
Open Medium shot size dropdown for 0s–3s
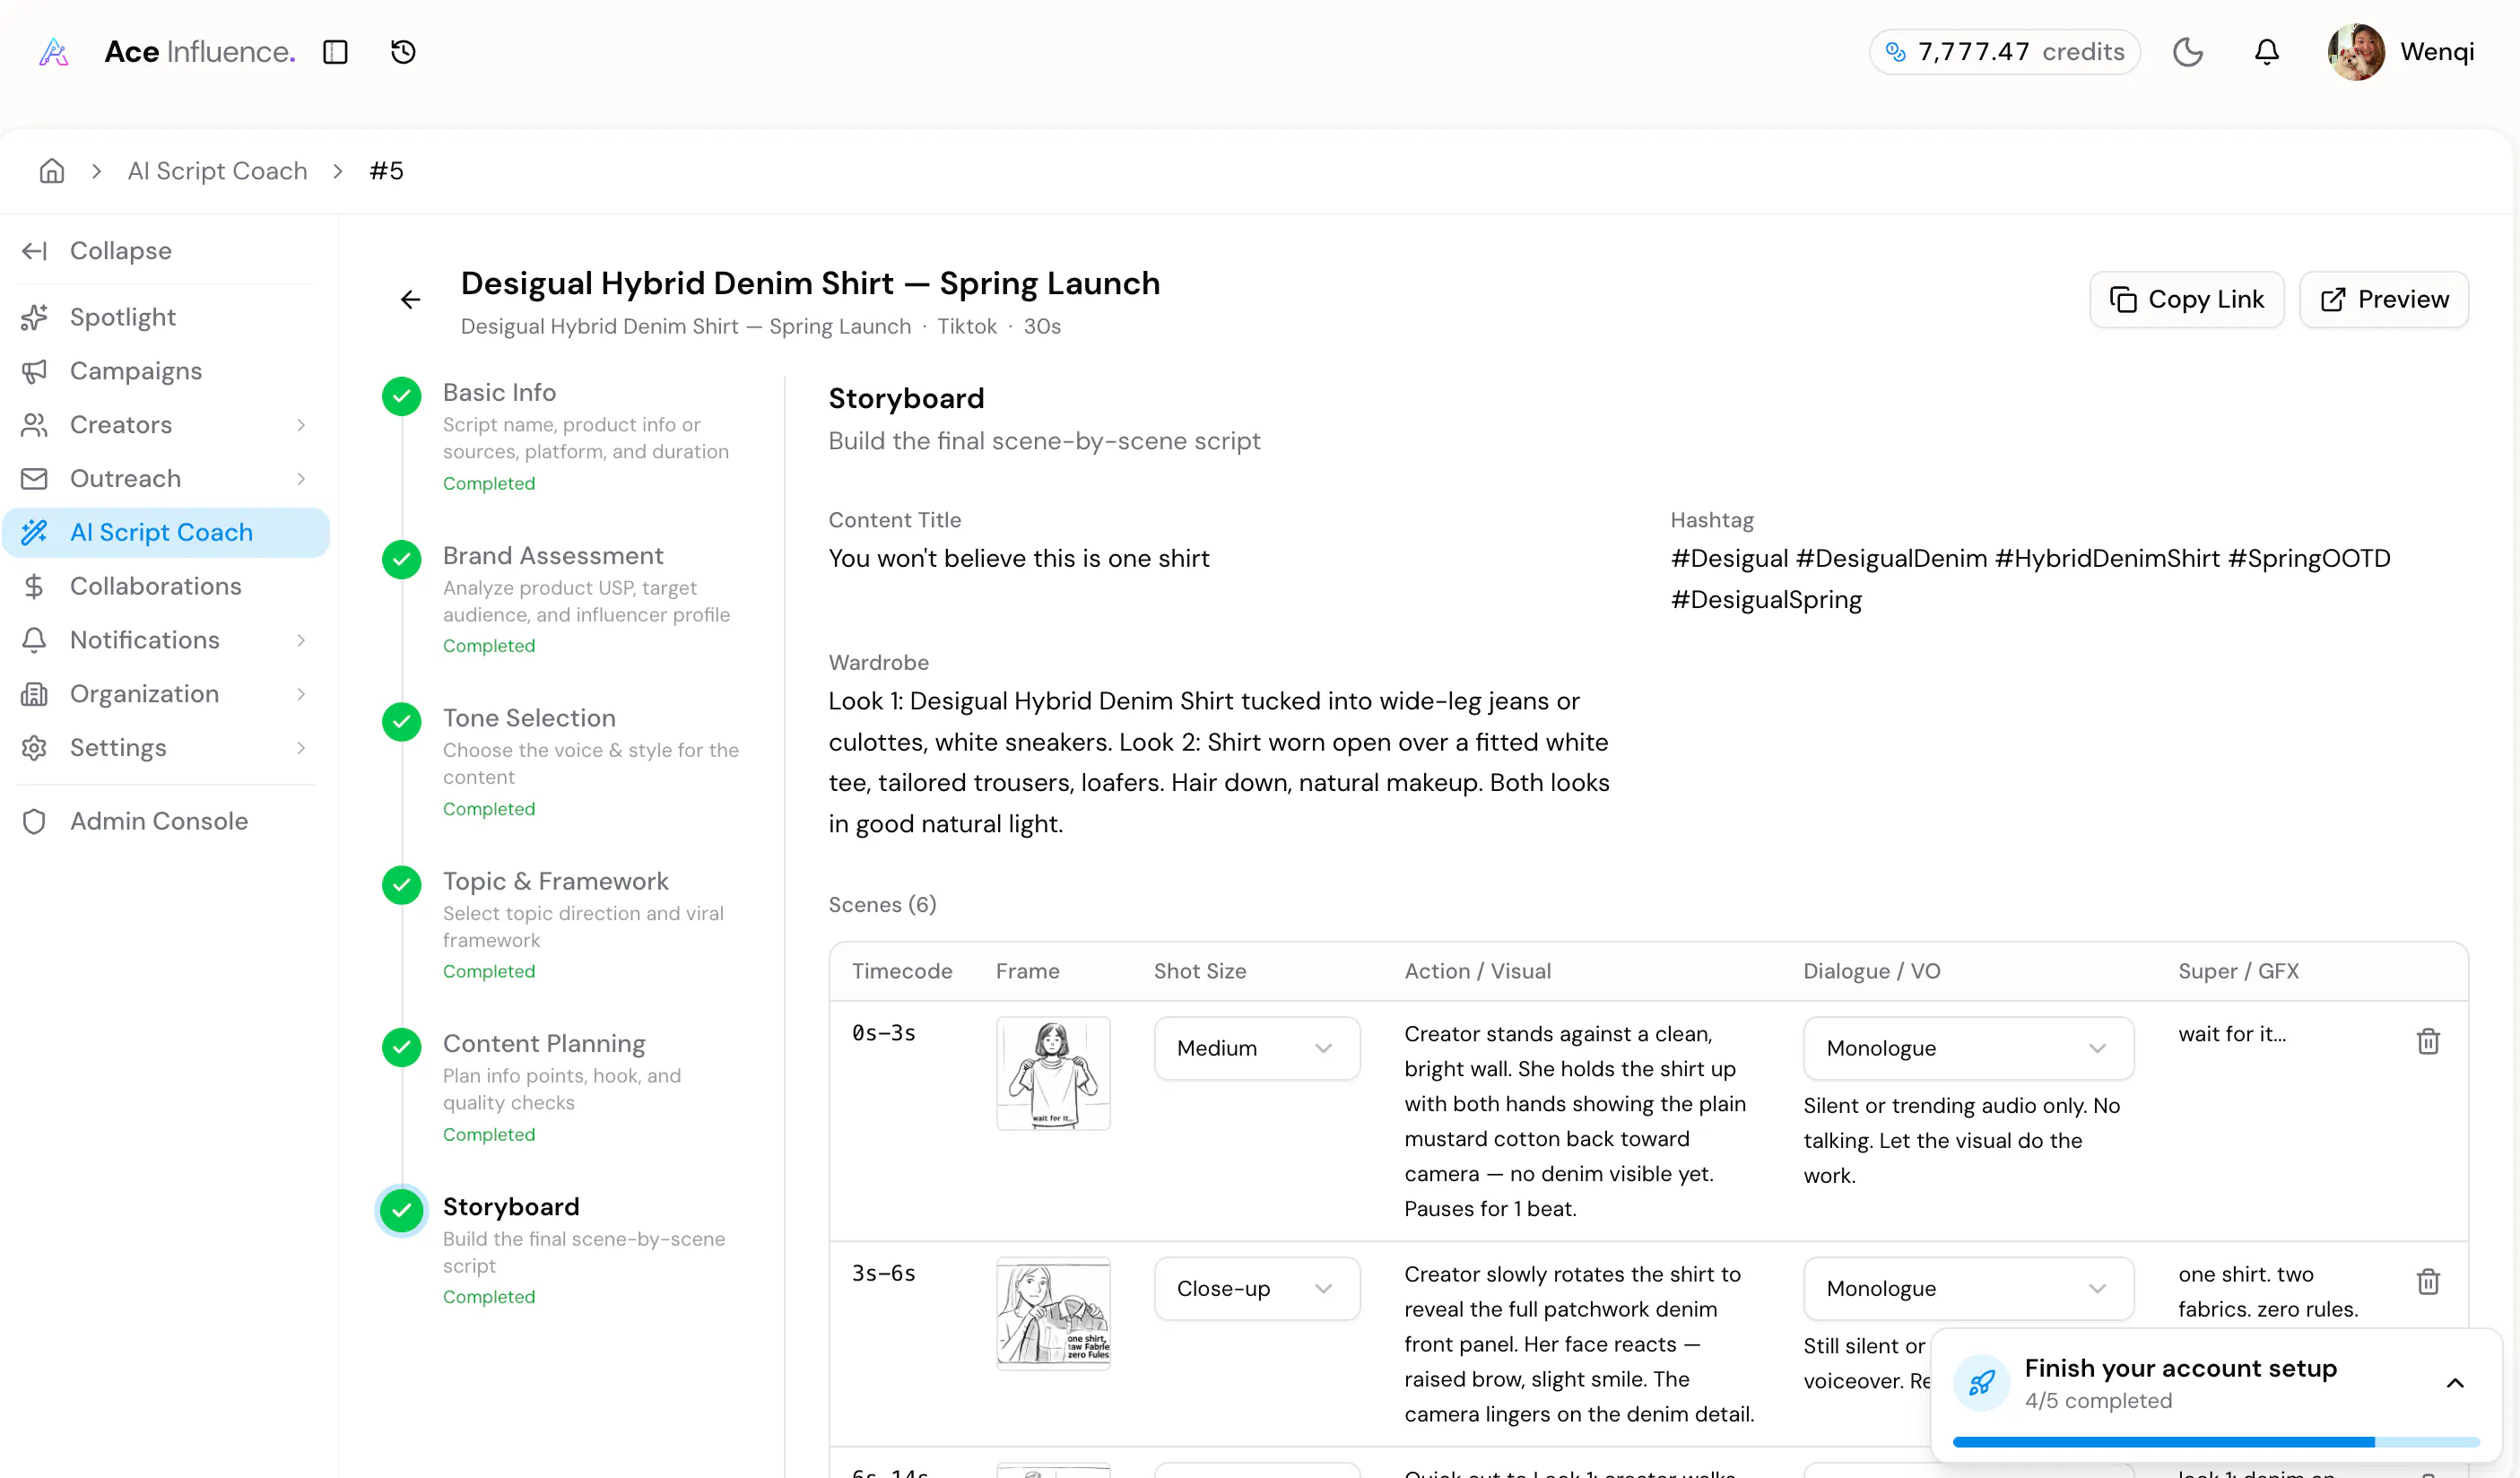1256,1048
